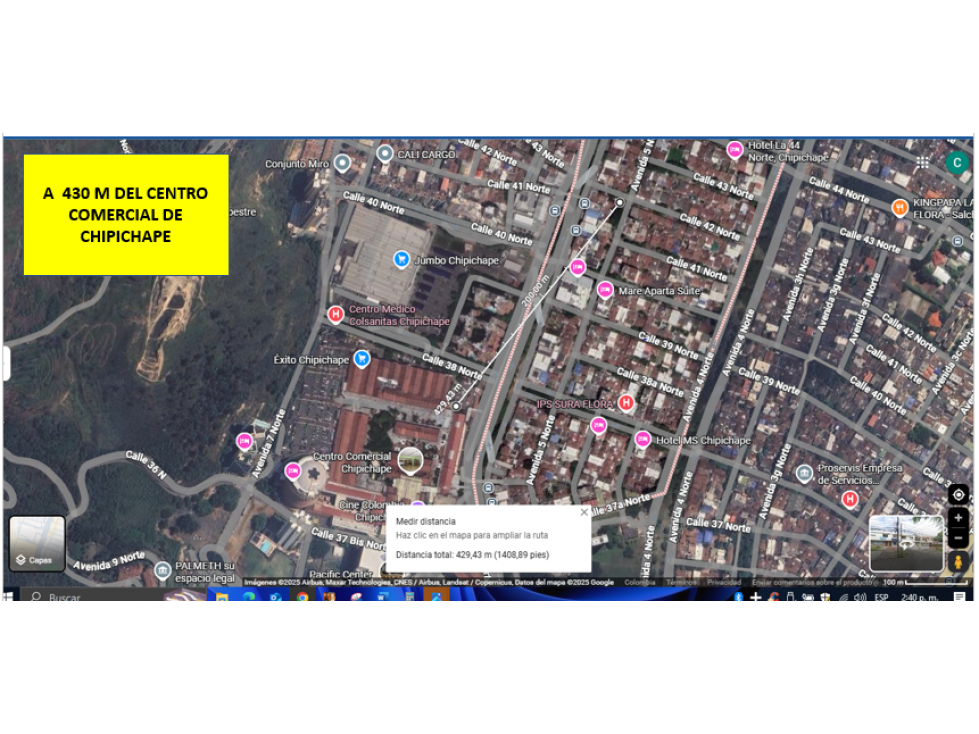Open the IPS SURA FLORA hospital marker

[626, 403]
